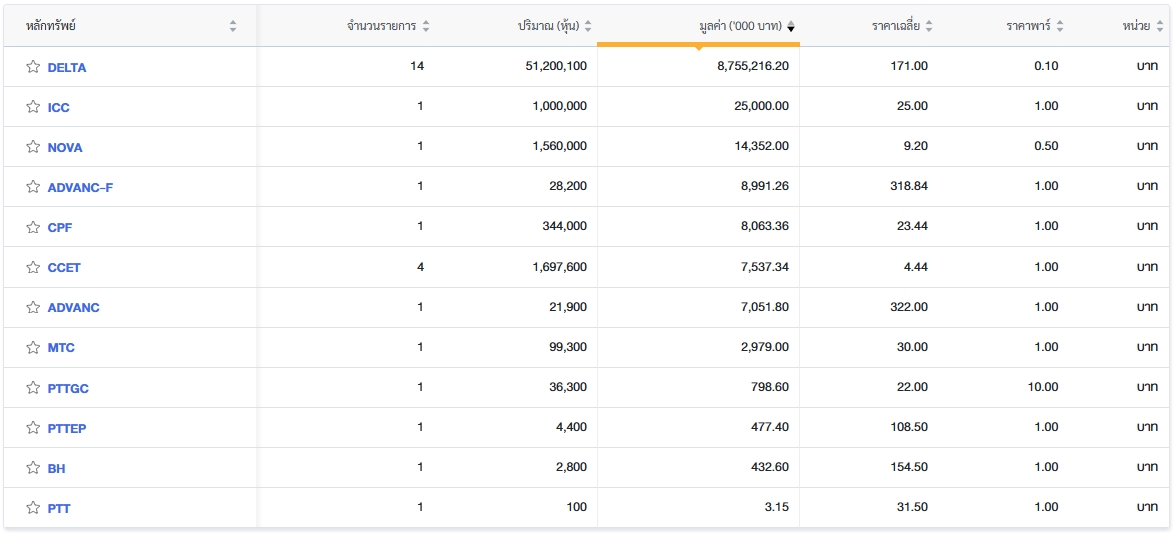
Task: Add NOVA to favorites with star
Action: point(33,147)
